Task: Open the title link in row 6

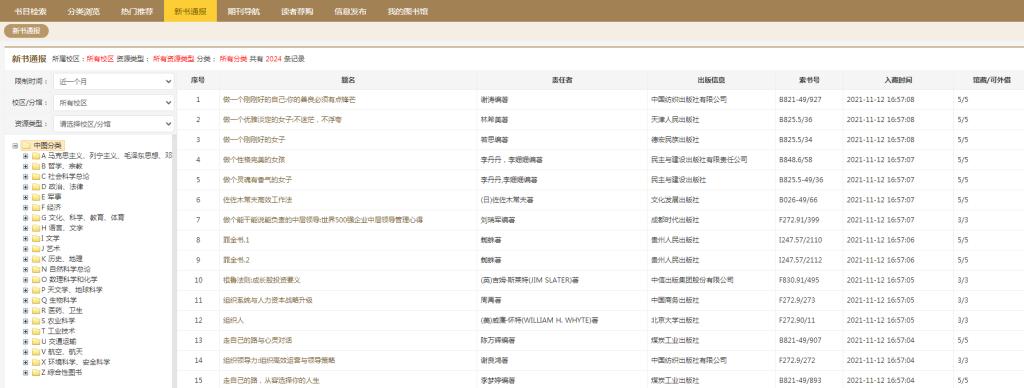Action: [257, 200]
